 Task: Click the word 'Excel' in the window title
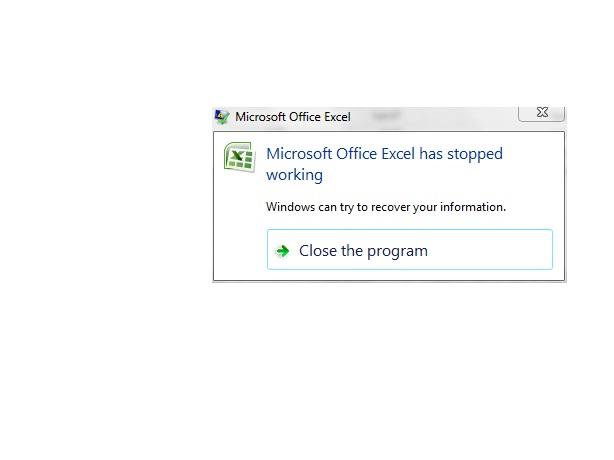click(x=337, y=117)
